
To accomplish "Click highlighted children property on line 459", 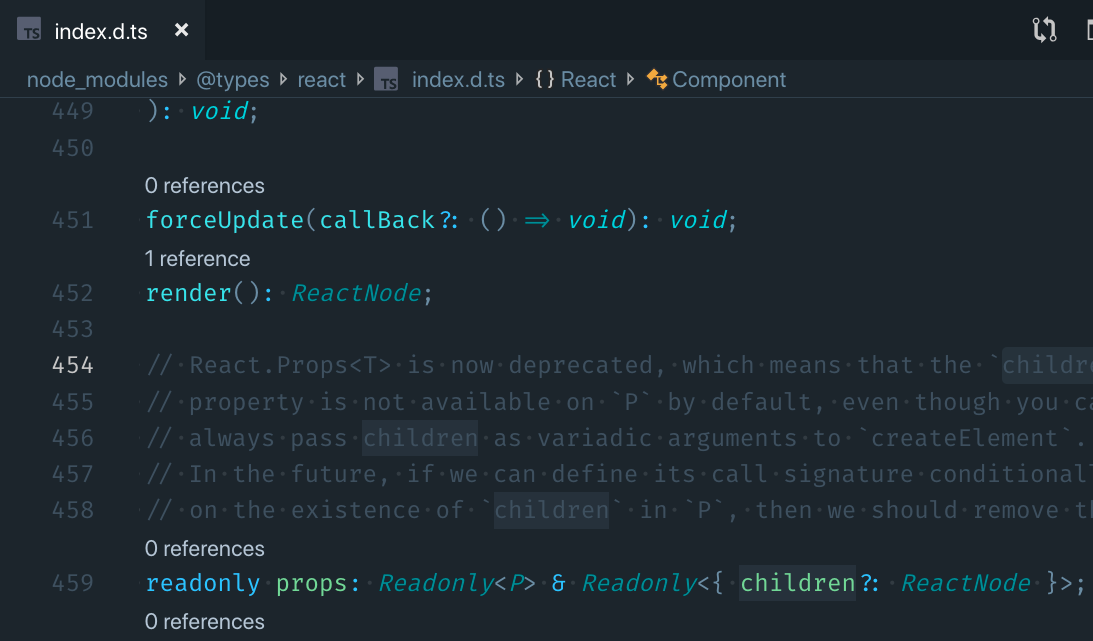I will [797, 583].
